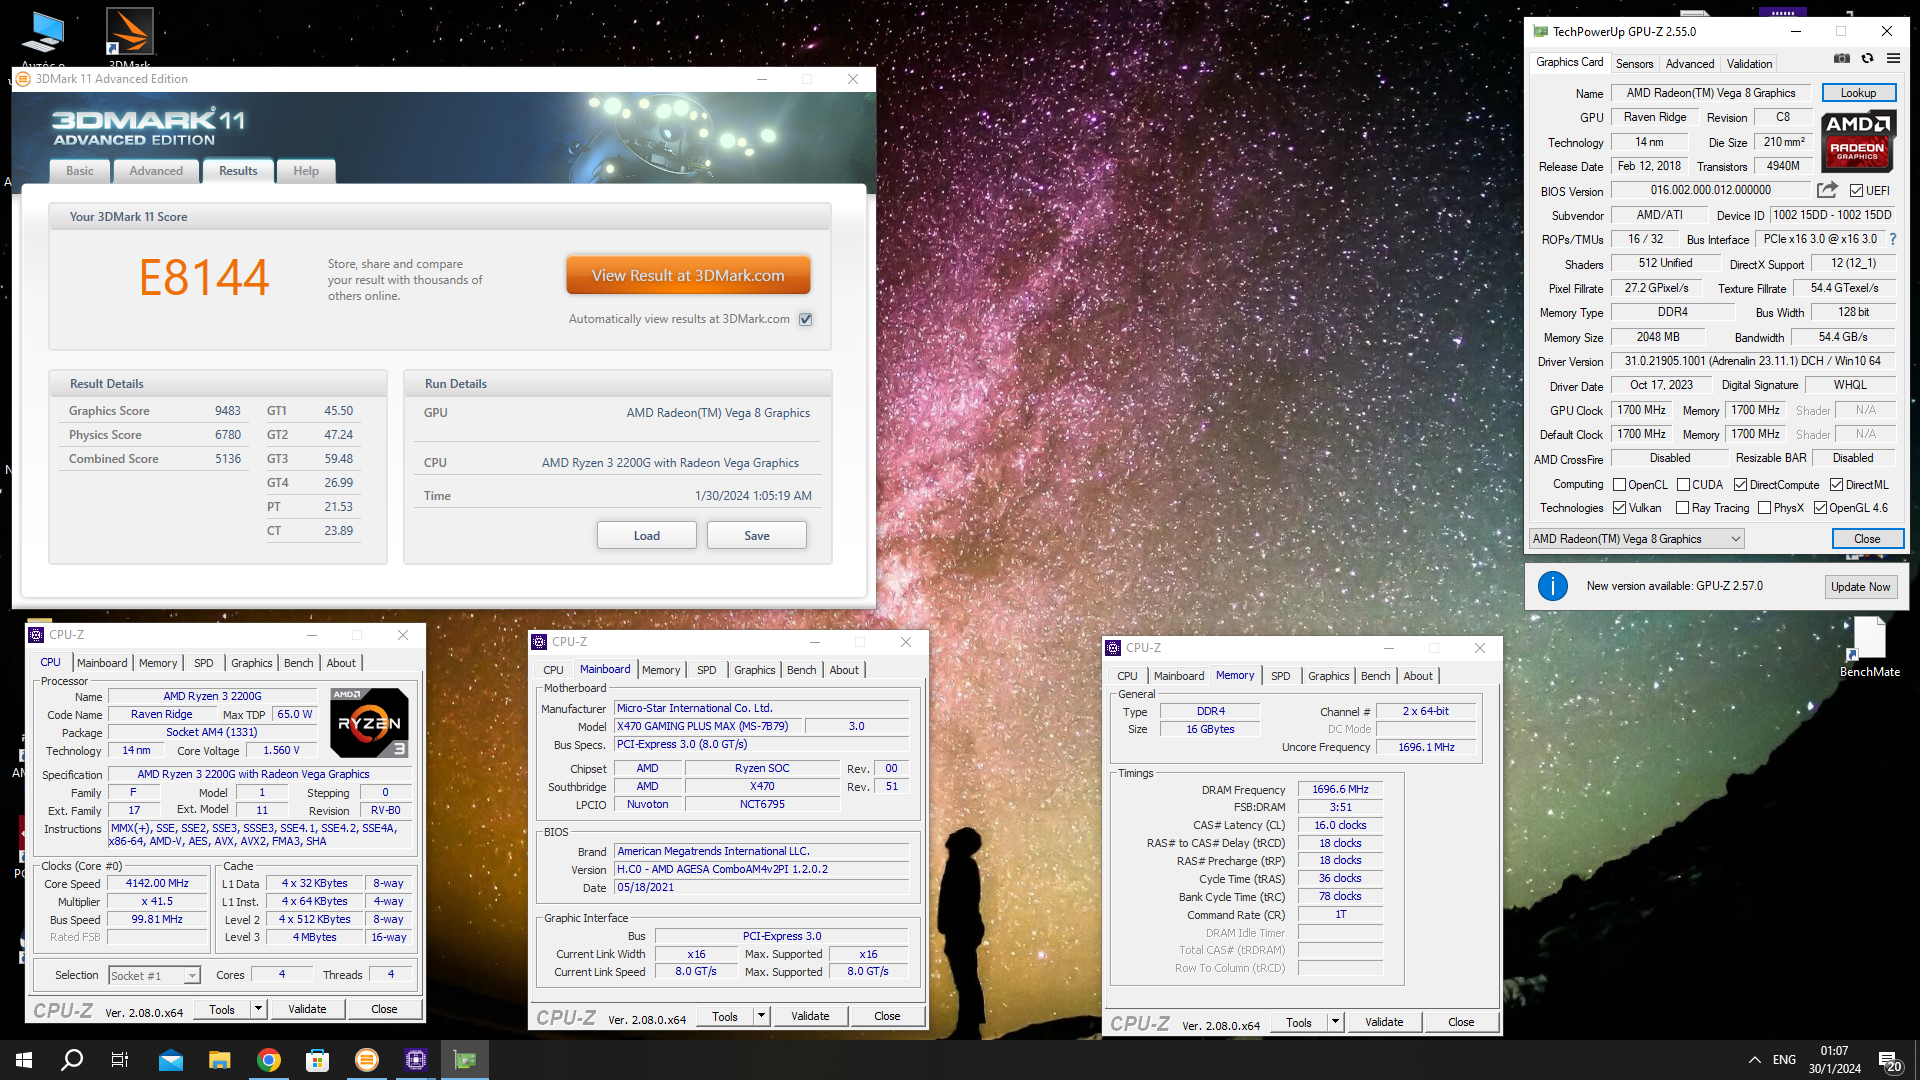1920x1080 pixels.
Task: Click the Ryzen 3 logo in CPU-Z
Action: 369,722
